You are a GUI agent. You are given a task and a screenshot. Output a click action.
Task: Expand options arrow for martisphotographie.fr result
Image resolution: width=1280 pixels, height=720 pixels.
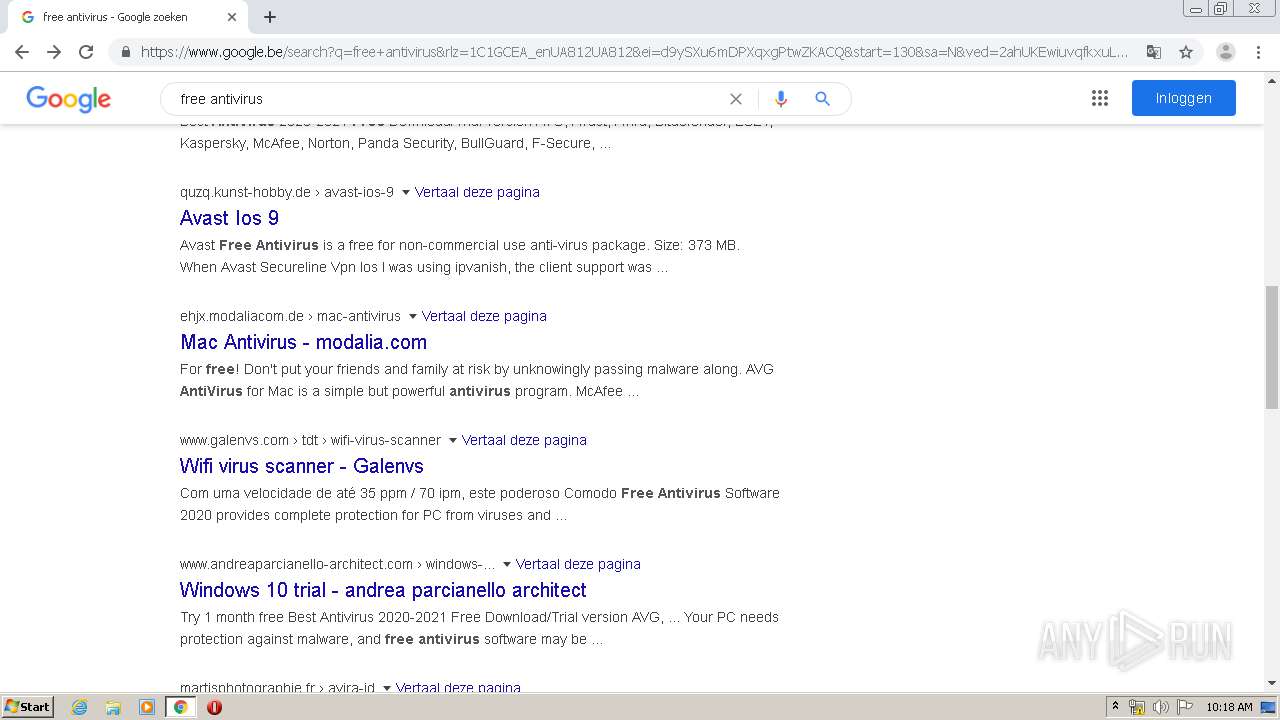386,688
